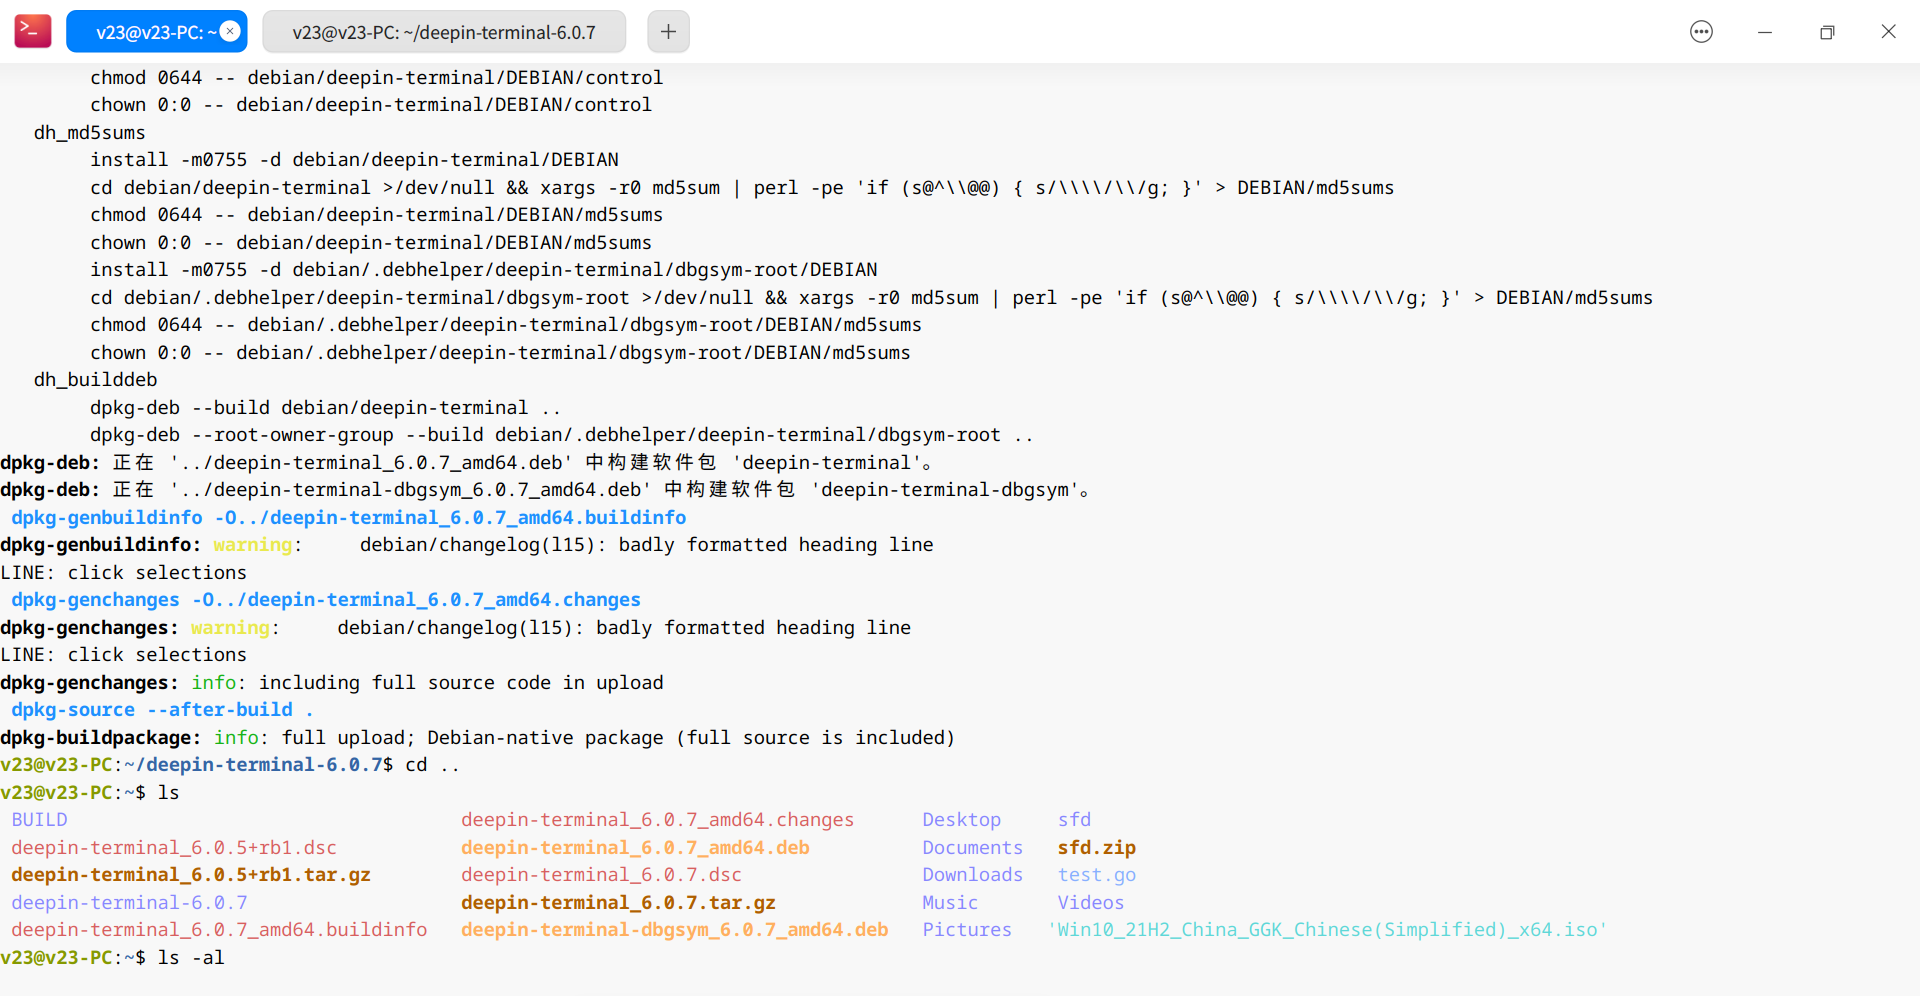Click deepin-terminal-dbgsym_6.0.7_amd64.deb in the ls output
Screen dimensions: 1920x996
pos(675,930)
